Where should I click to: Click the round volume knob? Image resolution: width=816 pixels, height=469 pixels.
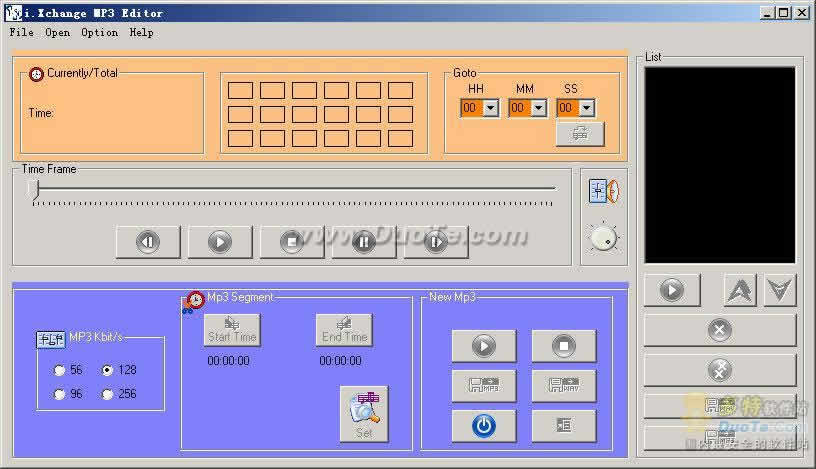[x=604, y=239]
